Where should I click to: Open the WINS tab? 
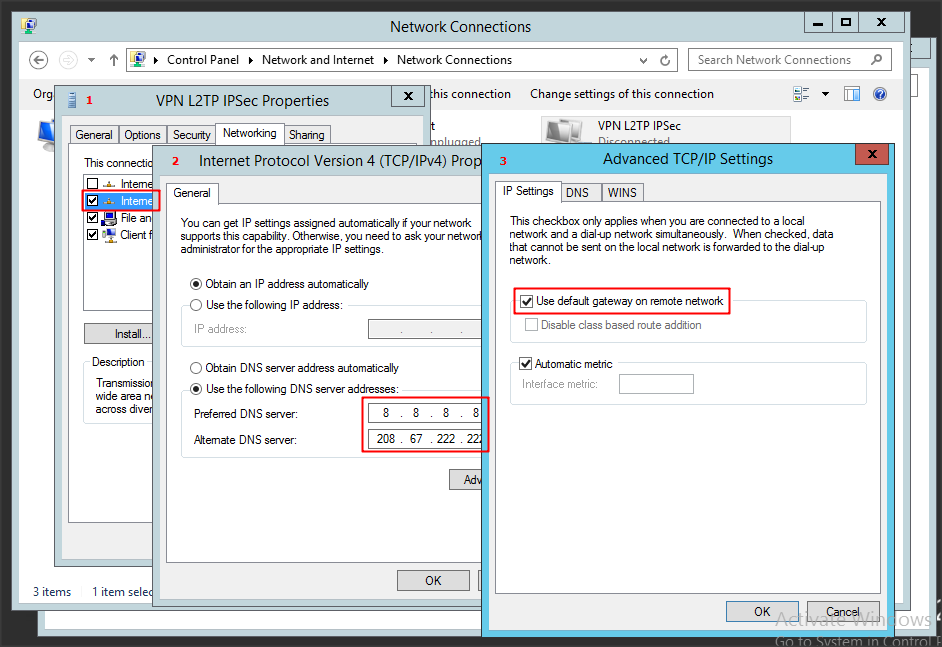click(x=622, y=192)
